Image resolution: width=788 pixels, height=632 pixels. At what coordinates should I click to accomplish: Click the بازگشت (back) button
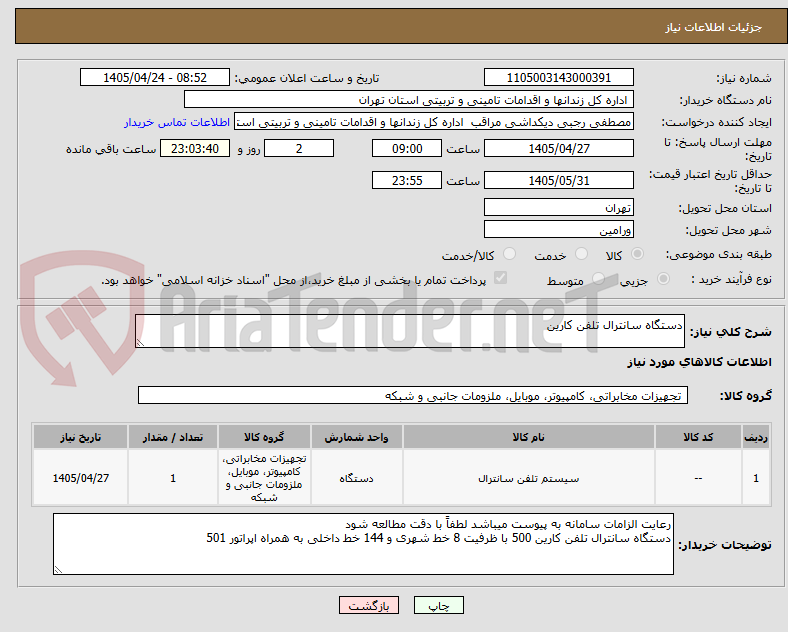point(369,605)
